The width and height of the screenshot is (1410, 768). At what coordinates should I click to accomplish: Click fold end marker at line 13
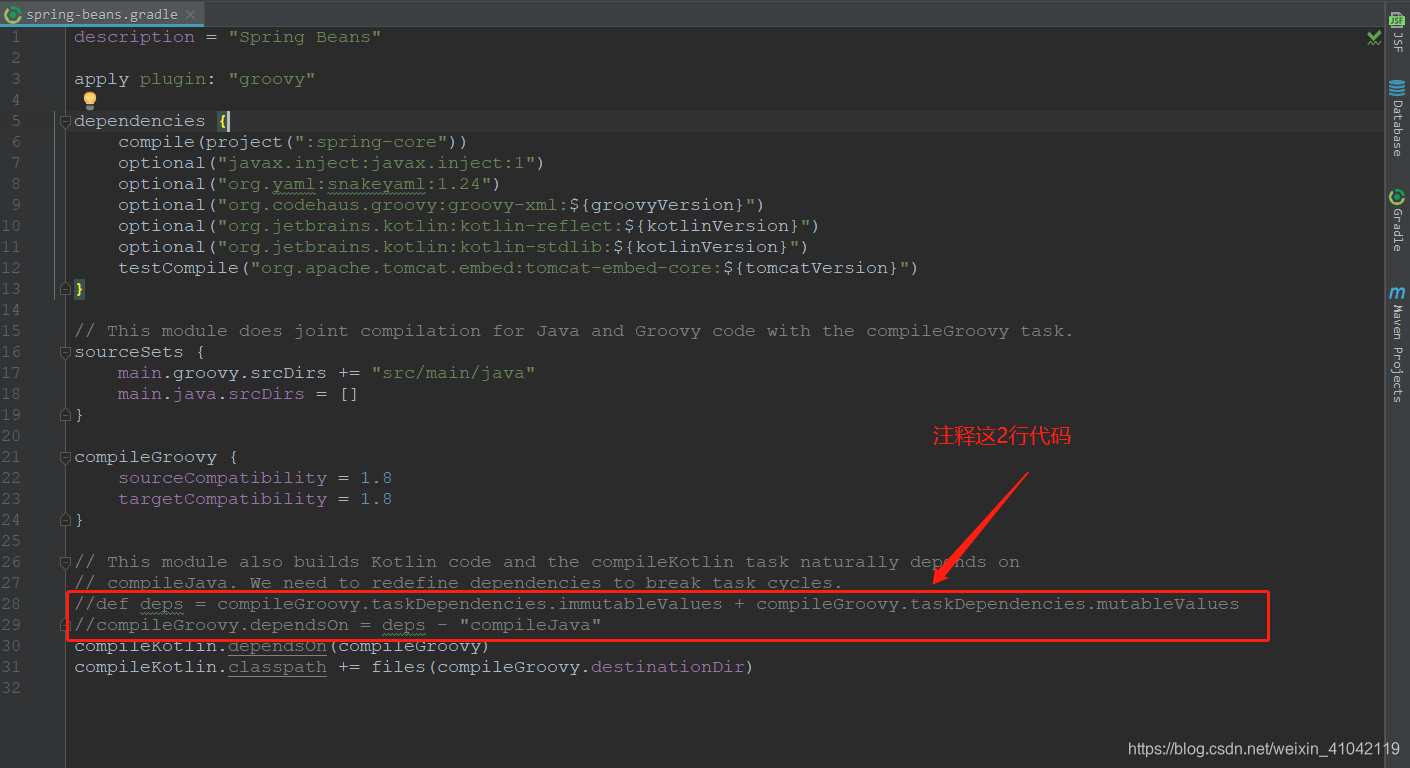pyautogui.click(x=65, y=289)
